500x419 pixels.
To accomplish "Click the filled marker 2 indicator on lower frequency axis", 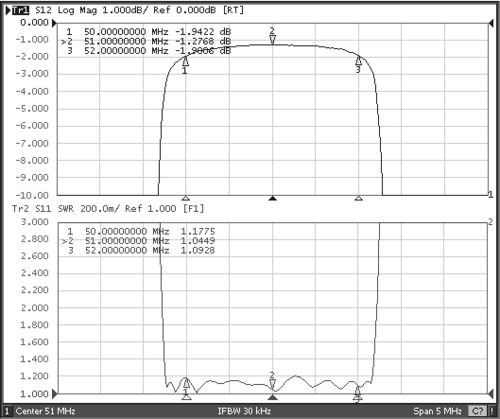I will click(x=273, y=397).
